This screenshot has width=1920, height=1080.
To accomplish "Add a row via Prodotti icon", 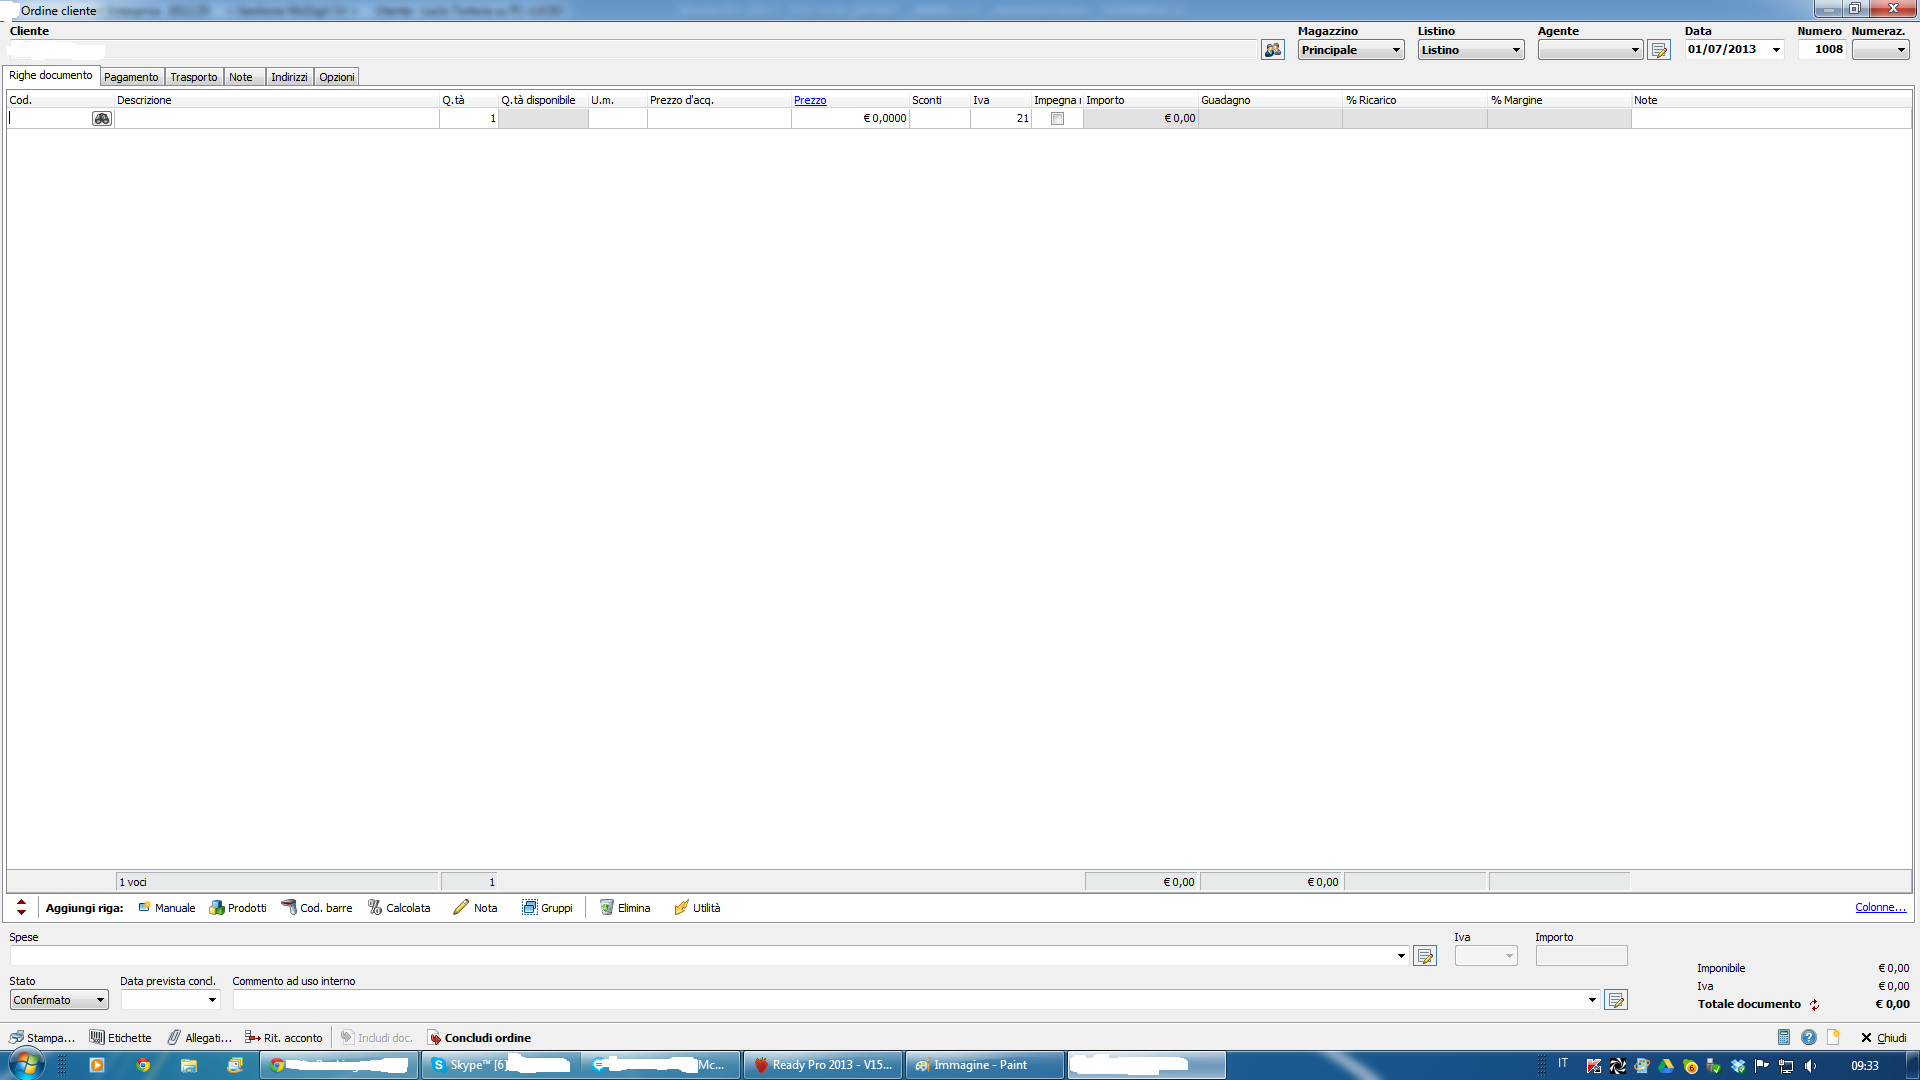I will click(237, 908).
